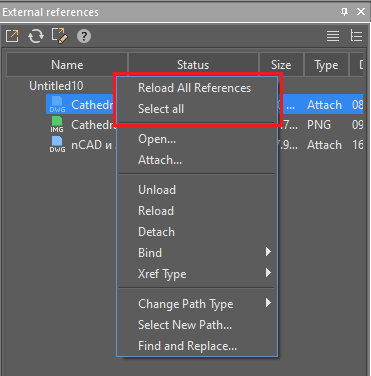Expand the Xref Type submenu
371x376 pixels.
(x=197, y=274)
